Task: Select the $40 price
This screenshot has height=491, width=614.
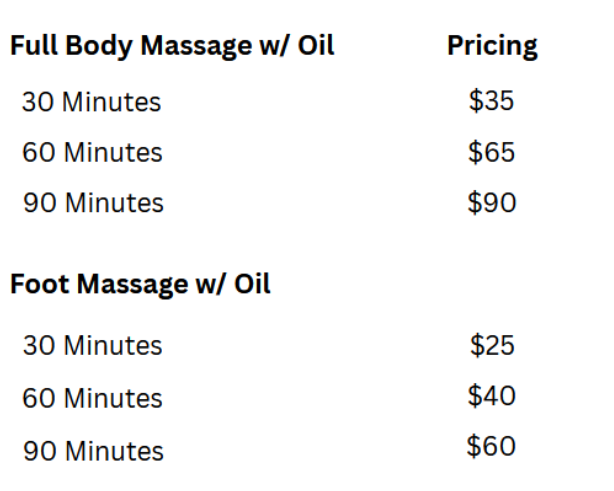Action: pyautogui.click(x=492, y=396)
